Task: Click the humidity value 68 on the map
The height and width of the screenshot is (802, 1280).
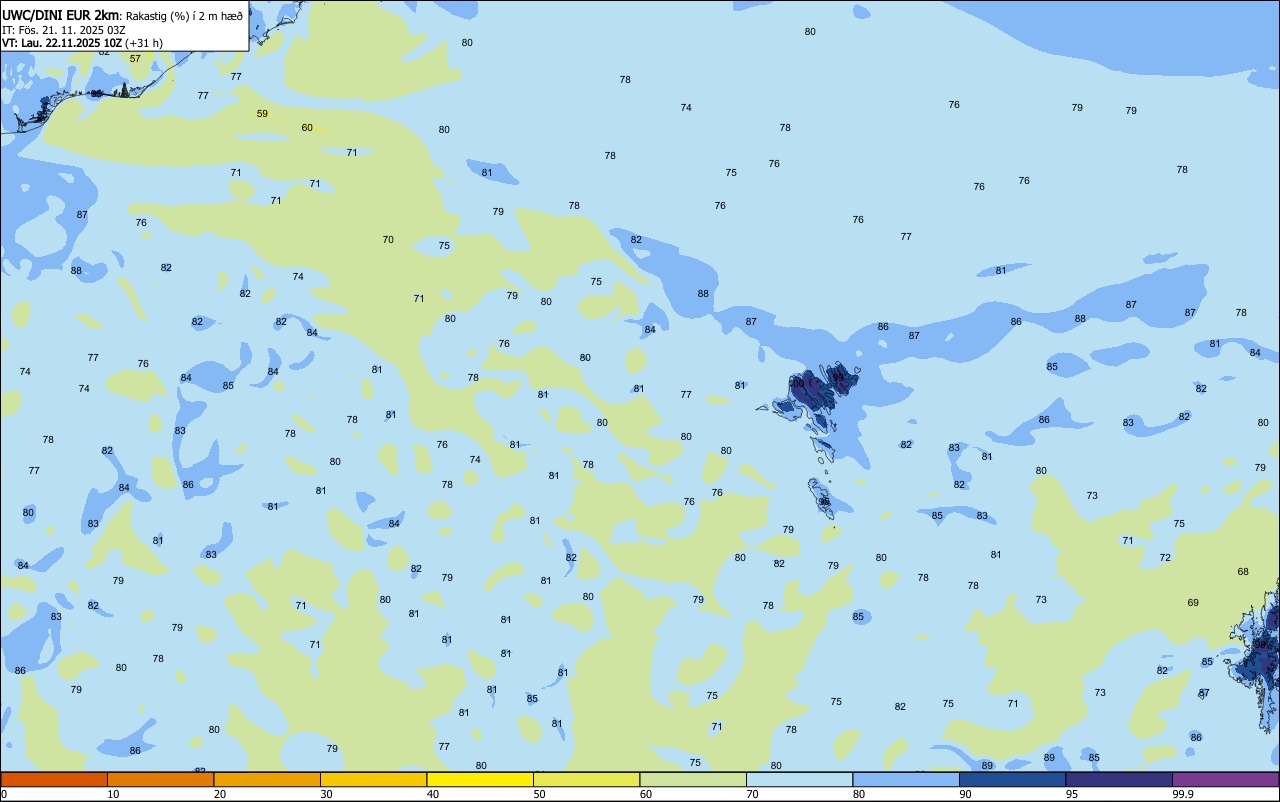Action: coord(1243,572)
